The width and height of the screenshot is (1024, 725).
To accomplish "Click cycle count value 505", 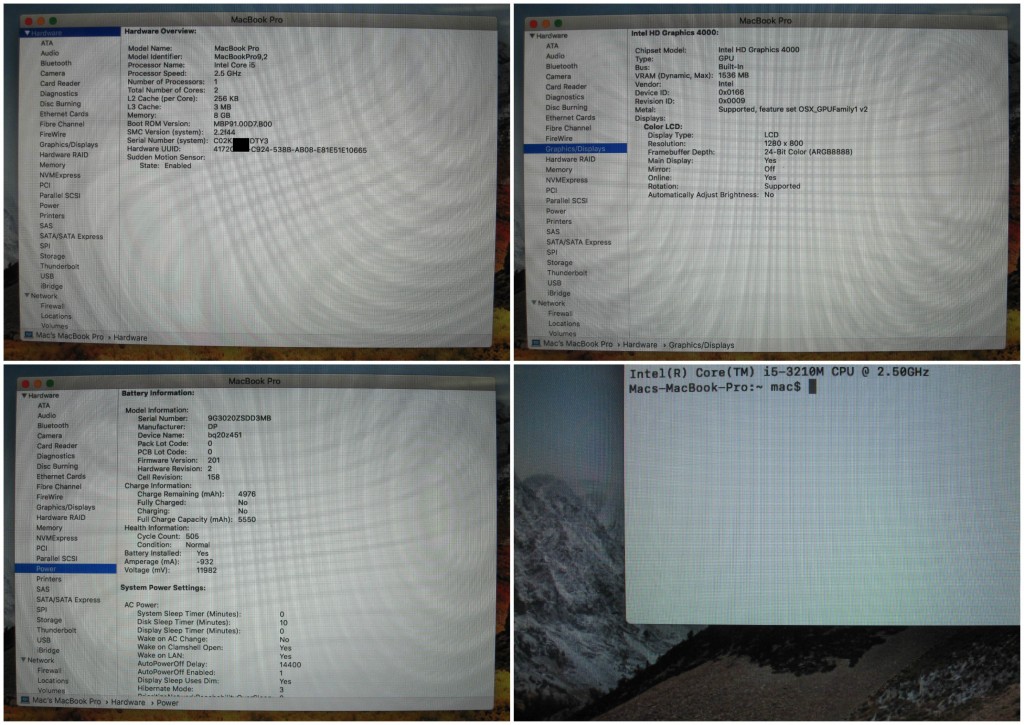I will click(192, 536).
